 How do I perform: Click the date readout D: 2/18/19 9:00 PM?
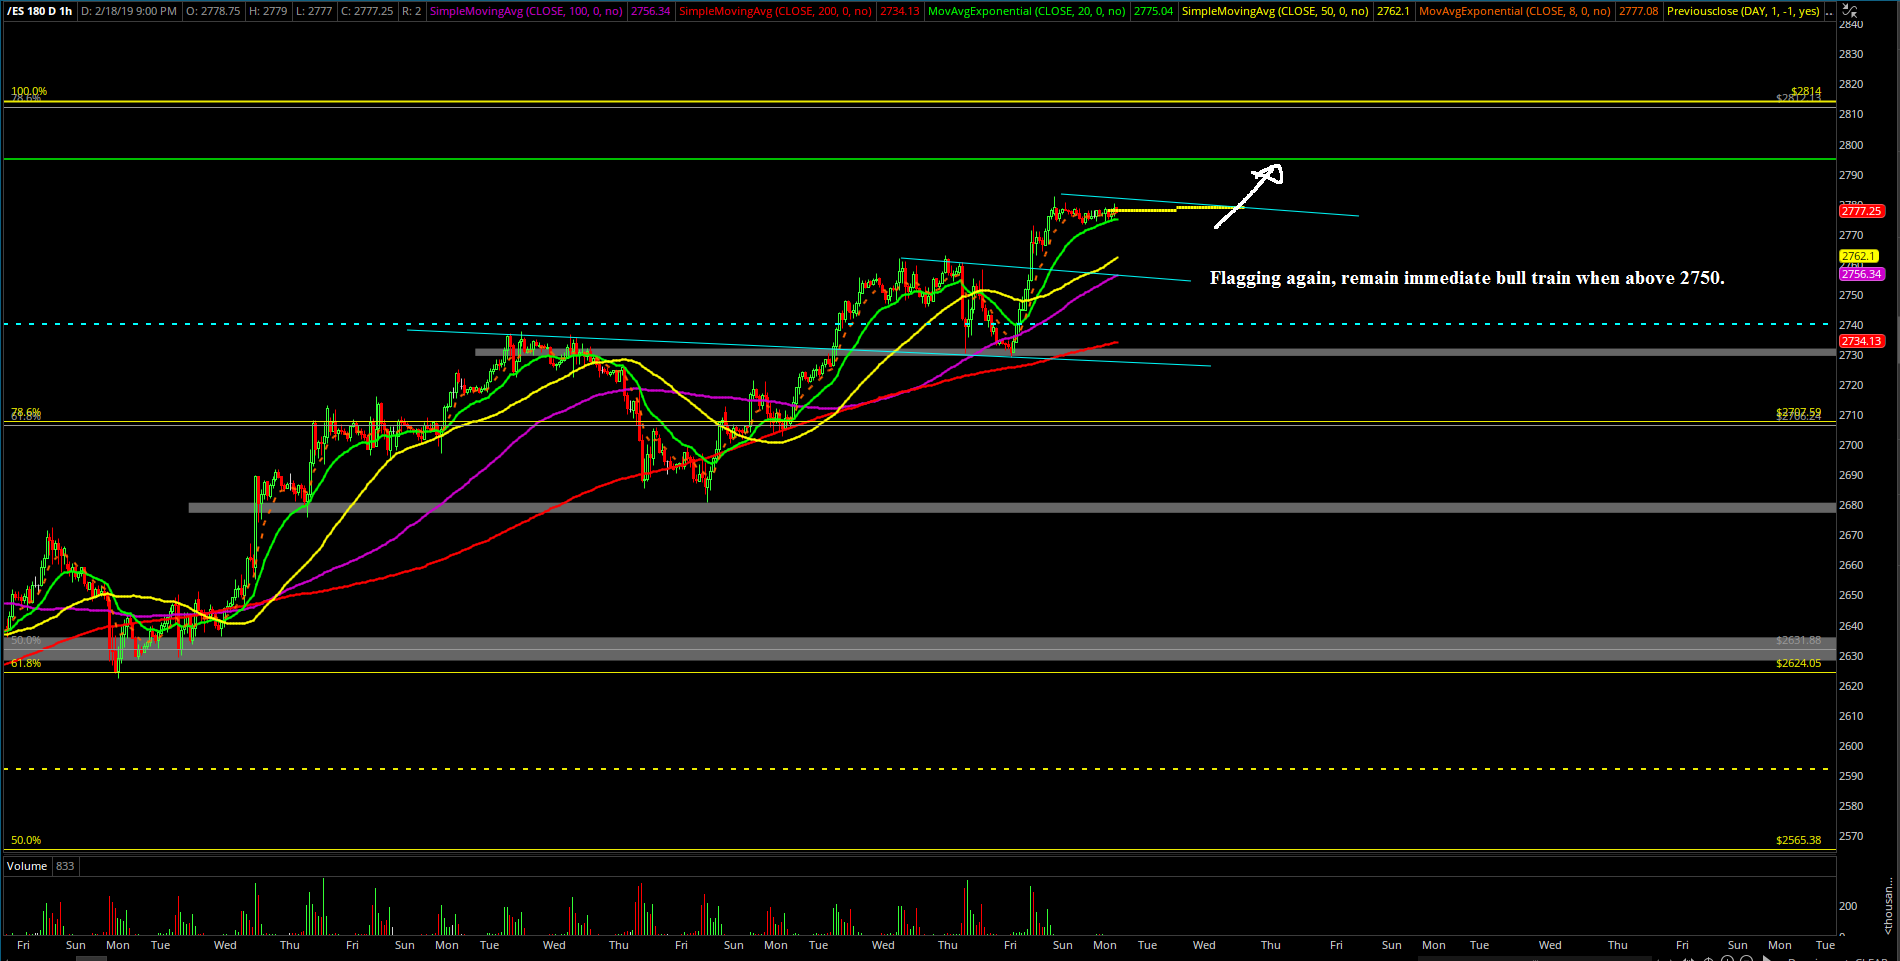129,11
